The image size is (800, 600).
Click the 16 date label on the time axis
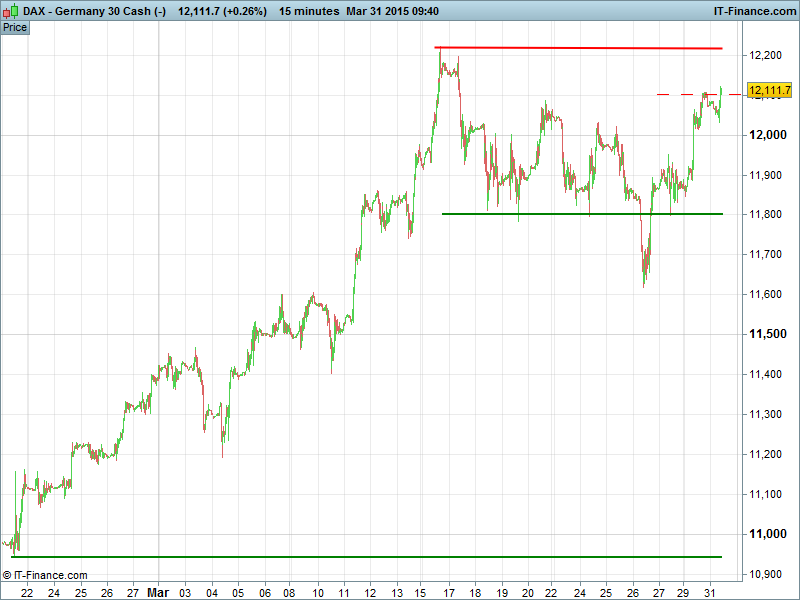(x=422, y=592)
